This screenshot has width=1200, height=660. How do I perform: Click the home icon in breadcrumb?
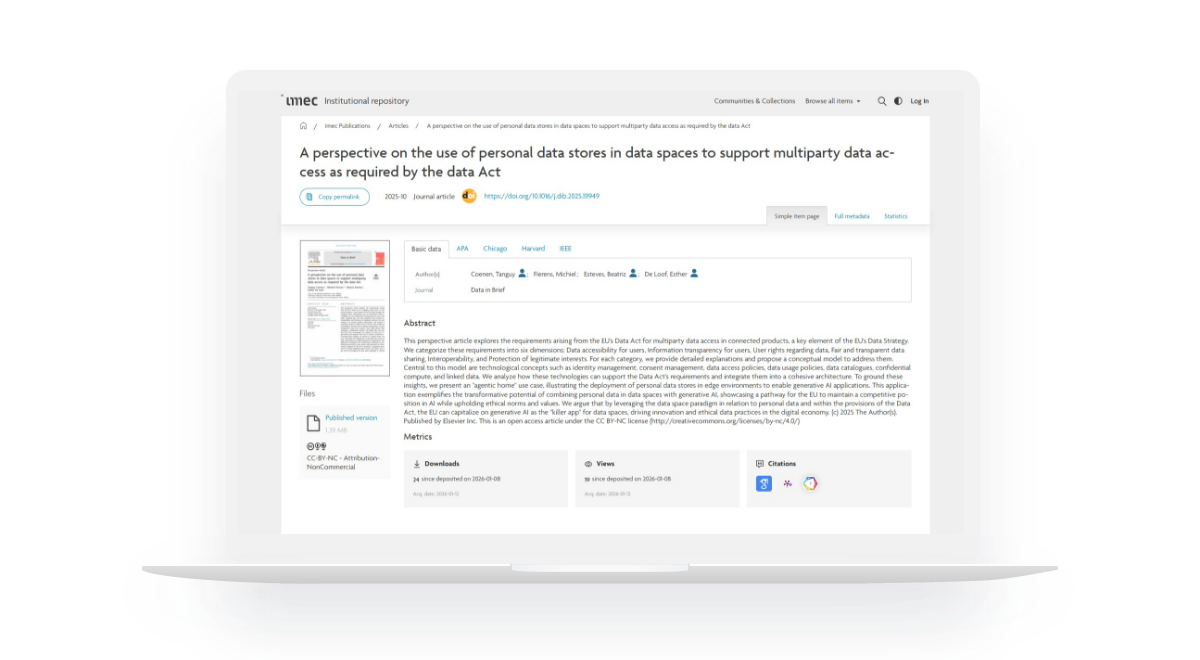pos(303,126)
